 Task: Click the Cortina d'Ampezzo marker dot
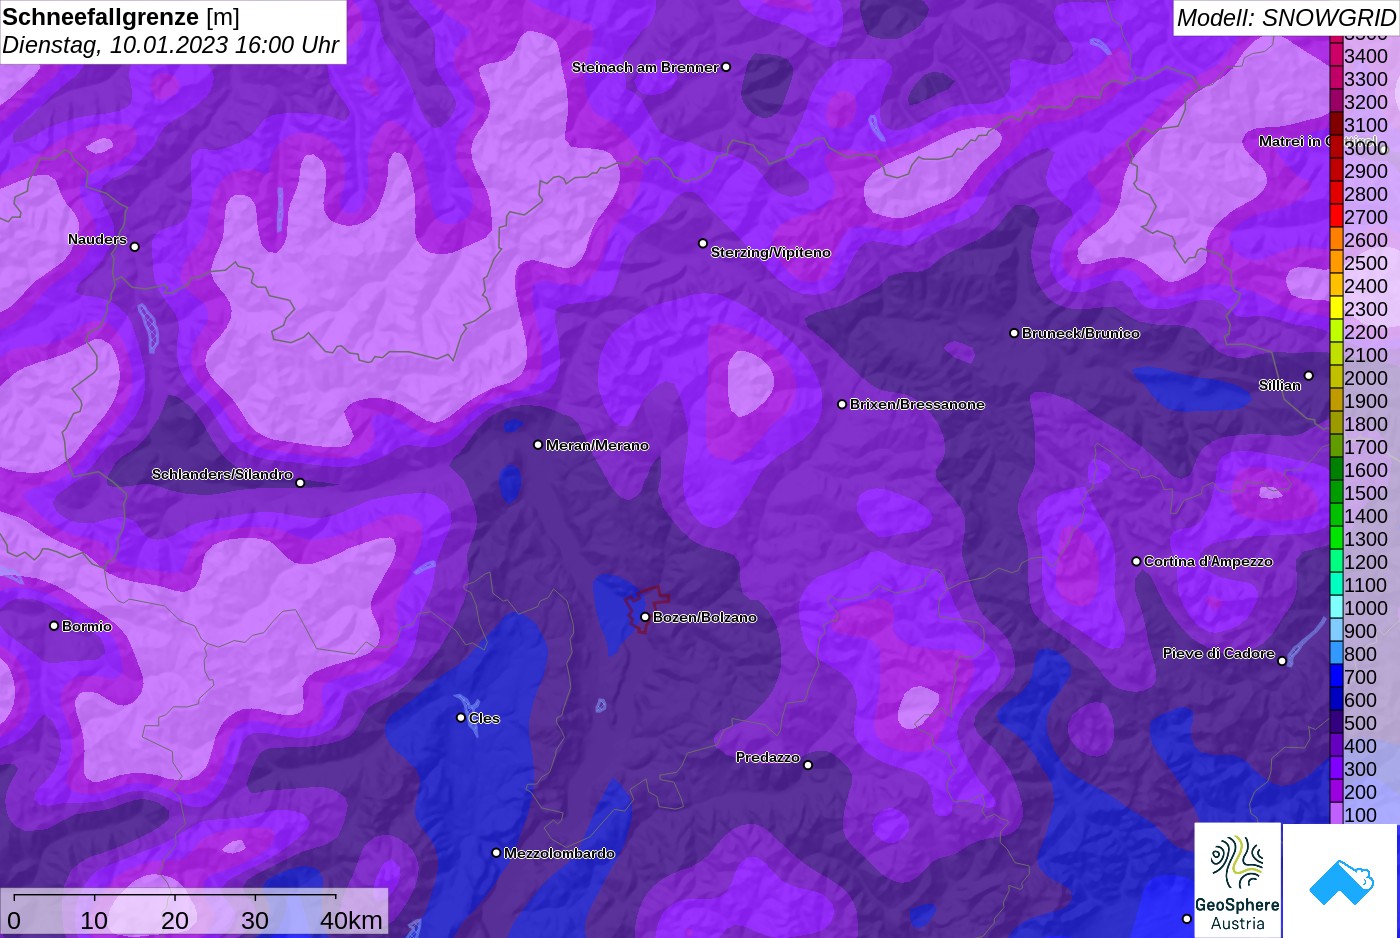tap(1136, 561)
